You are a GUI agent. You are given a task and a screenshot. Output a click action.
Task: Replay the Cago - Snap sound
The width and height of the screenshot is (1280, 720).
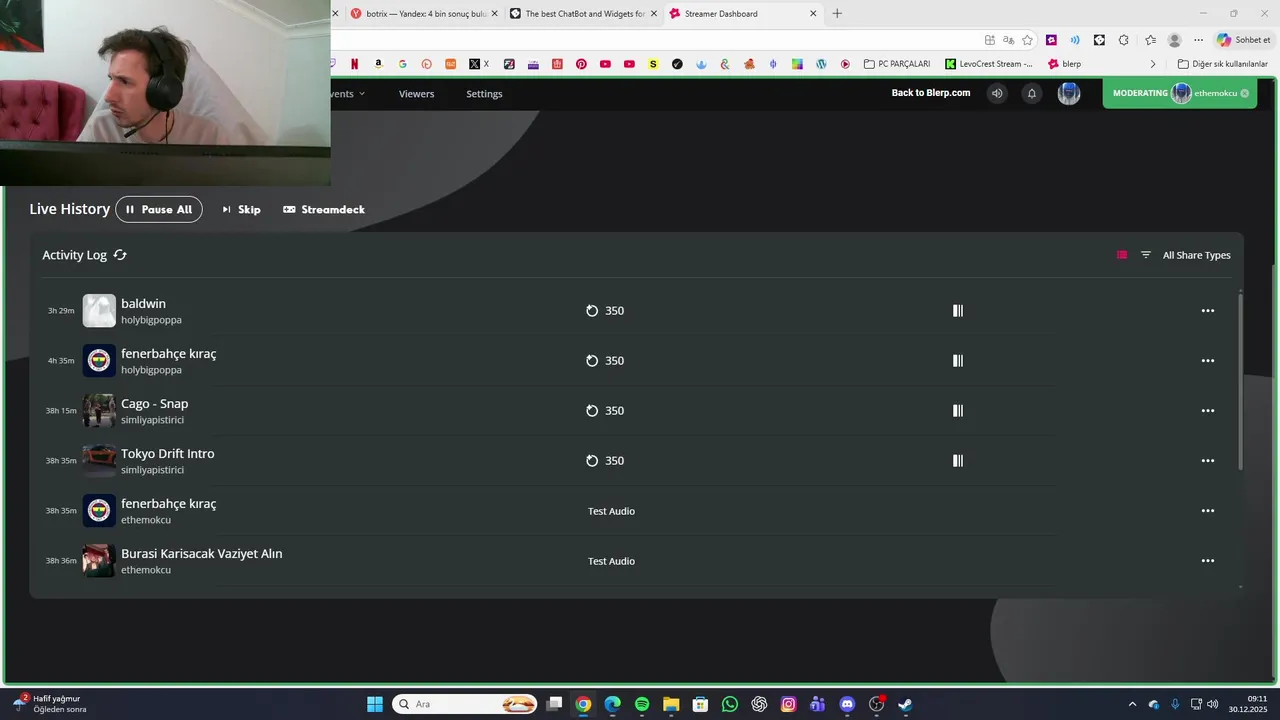tap(592, 411)
